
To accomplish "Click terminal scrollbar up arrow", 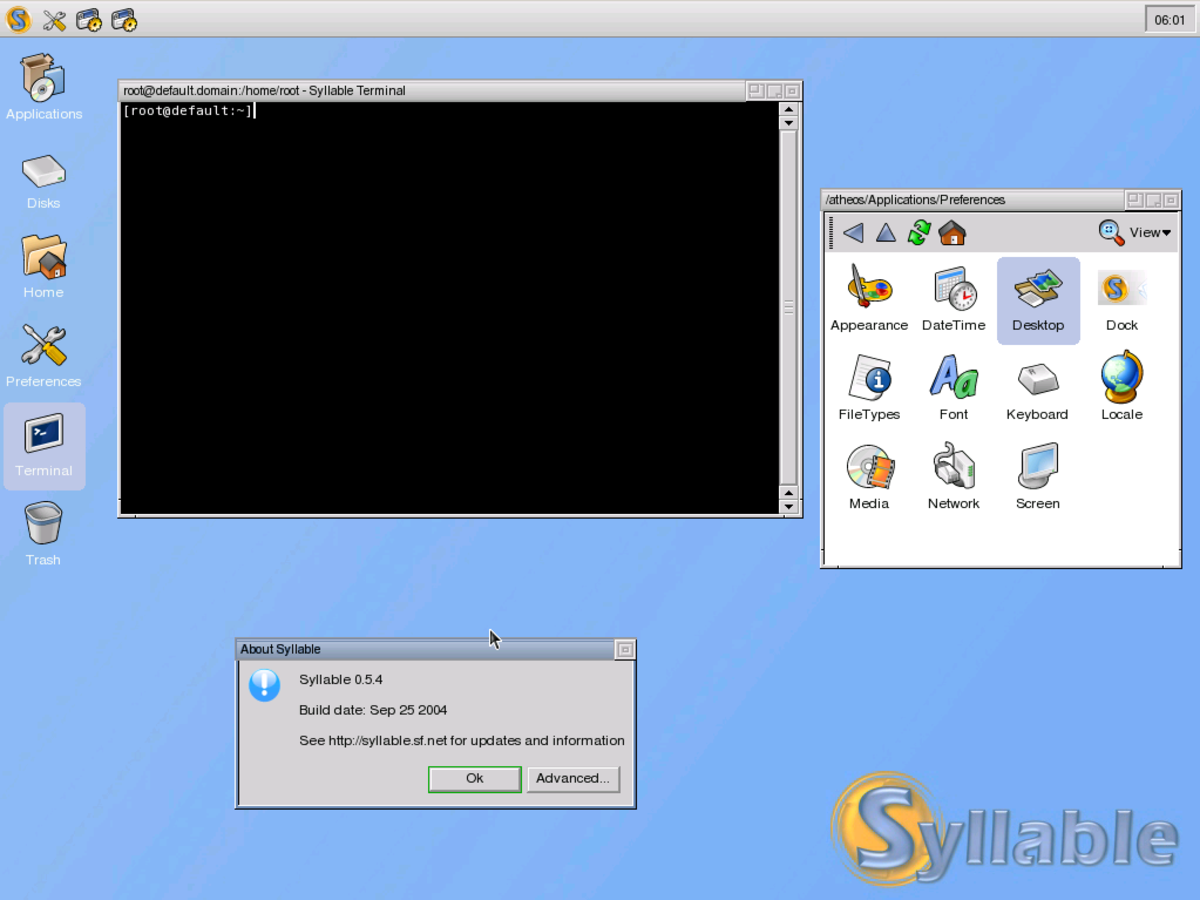I will pos(789,108).
